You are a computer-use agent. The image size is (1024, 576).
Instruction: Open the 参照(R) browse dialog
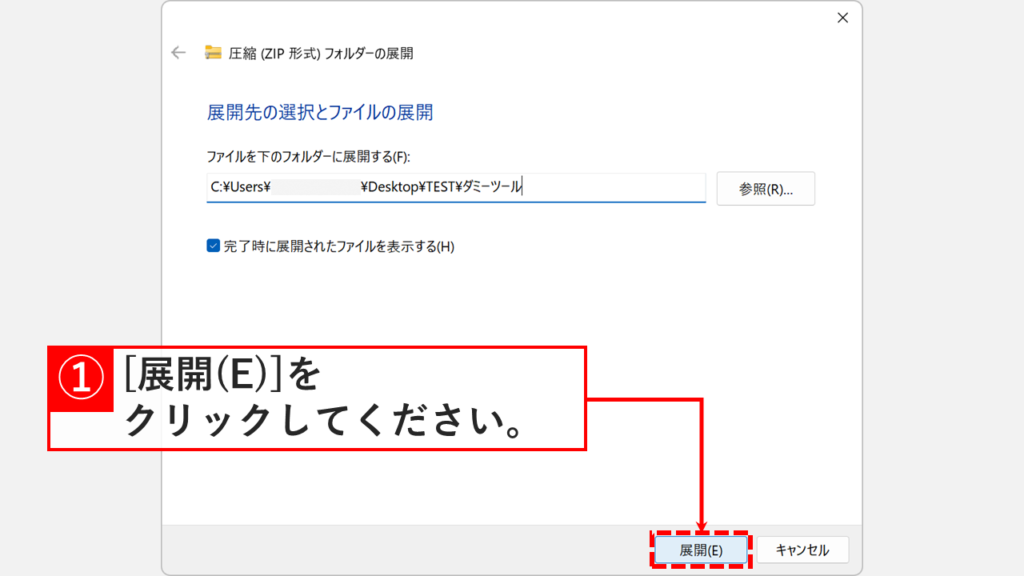(x=766, y=188)
